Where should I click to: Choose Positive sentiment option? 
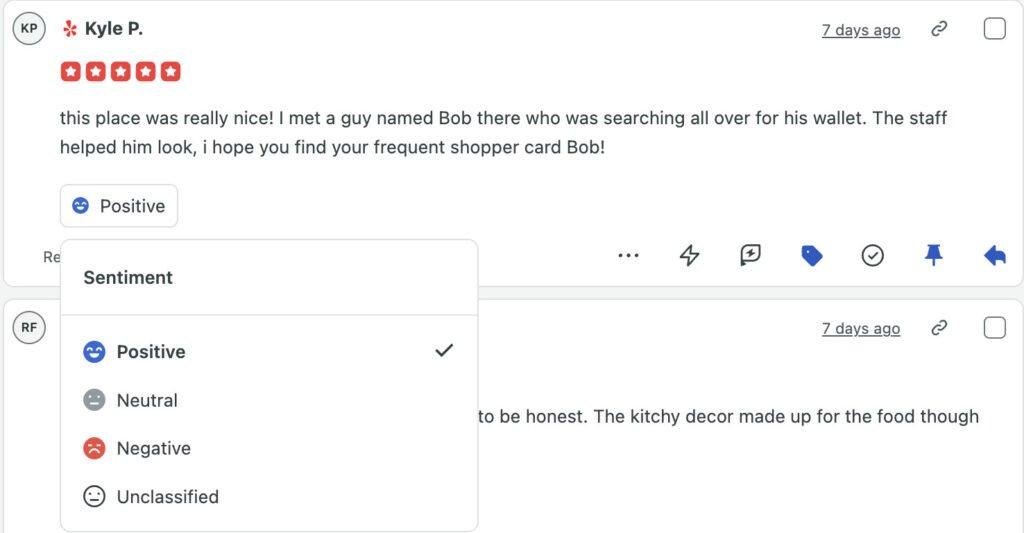(269, 351)
